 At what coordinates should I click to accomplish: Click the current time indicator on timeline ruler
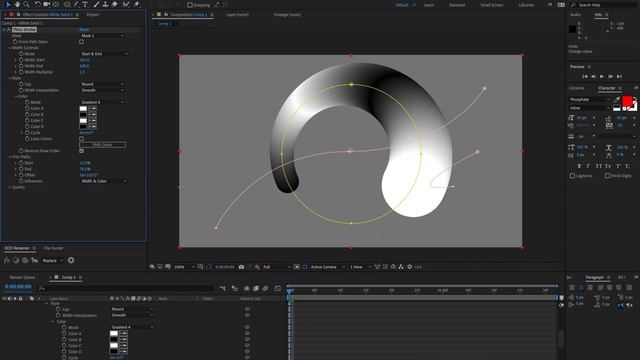[290, 290]
